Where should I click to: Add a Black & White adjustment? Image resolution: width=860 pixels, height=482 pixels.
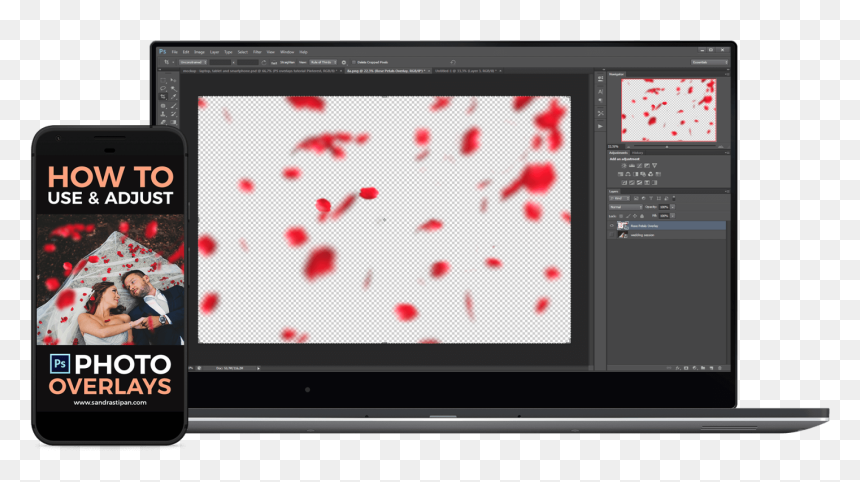pos(636,174)
